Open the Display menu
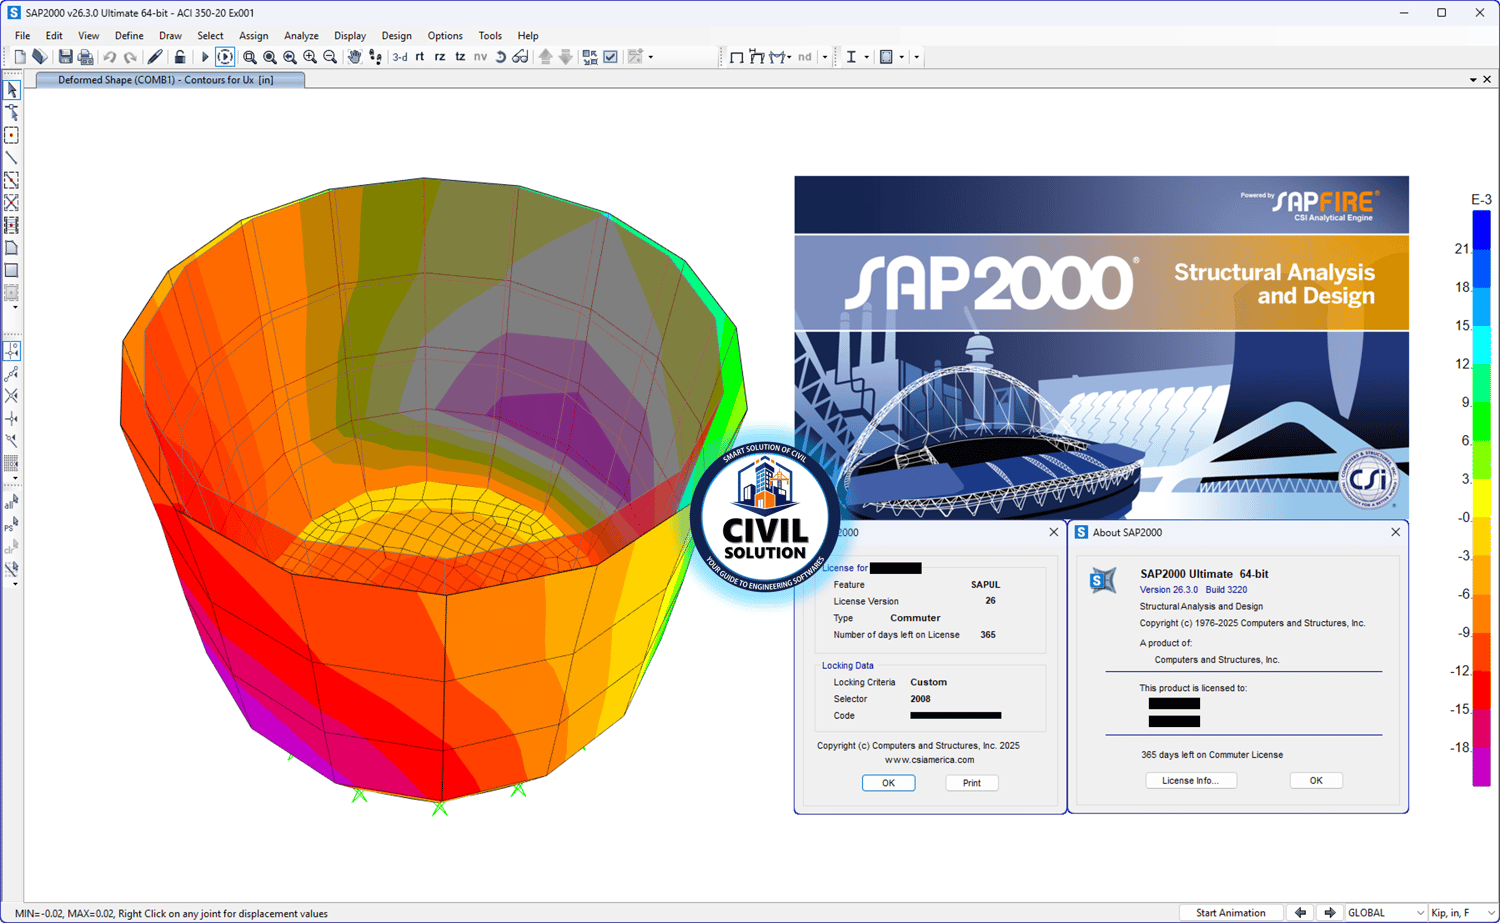This screenshot has height=923, width=1500. point(350,36)
